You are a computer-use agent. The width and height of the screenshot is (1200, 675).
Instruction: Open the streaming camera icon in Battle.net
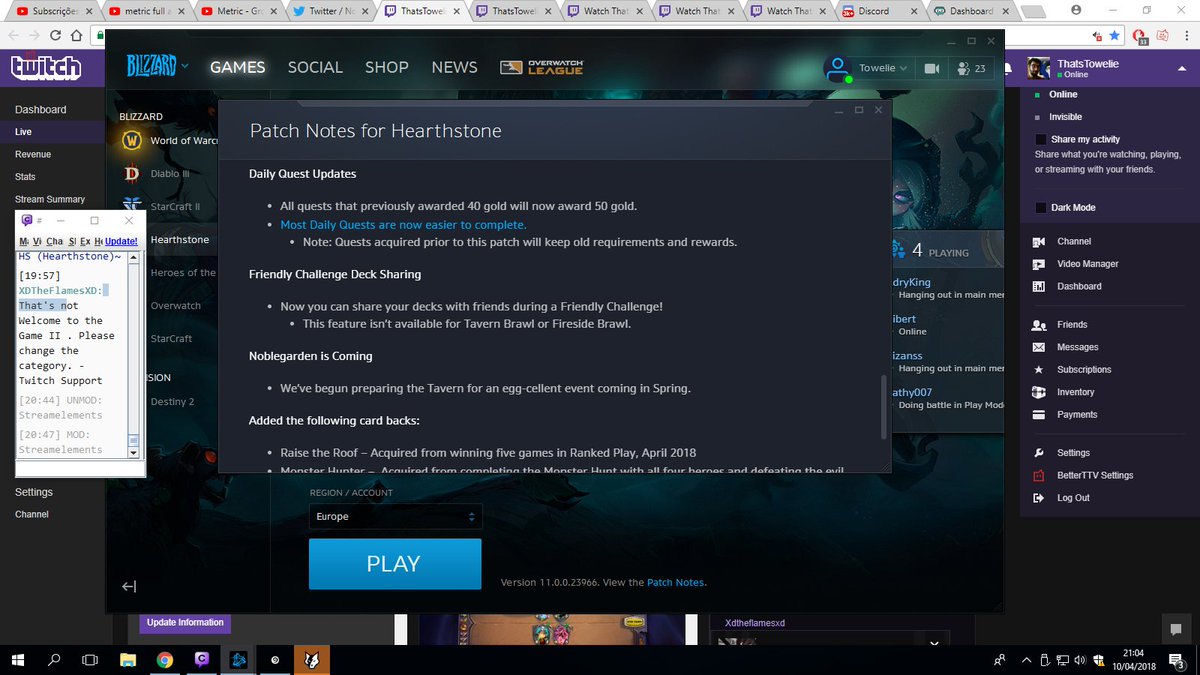point(932,68)
